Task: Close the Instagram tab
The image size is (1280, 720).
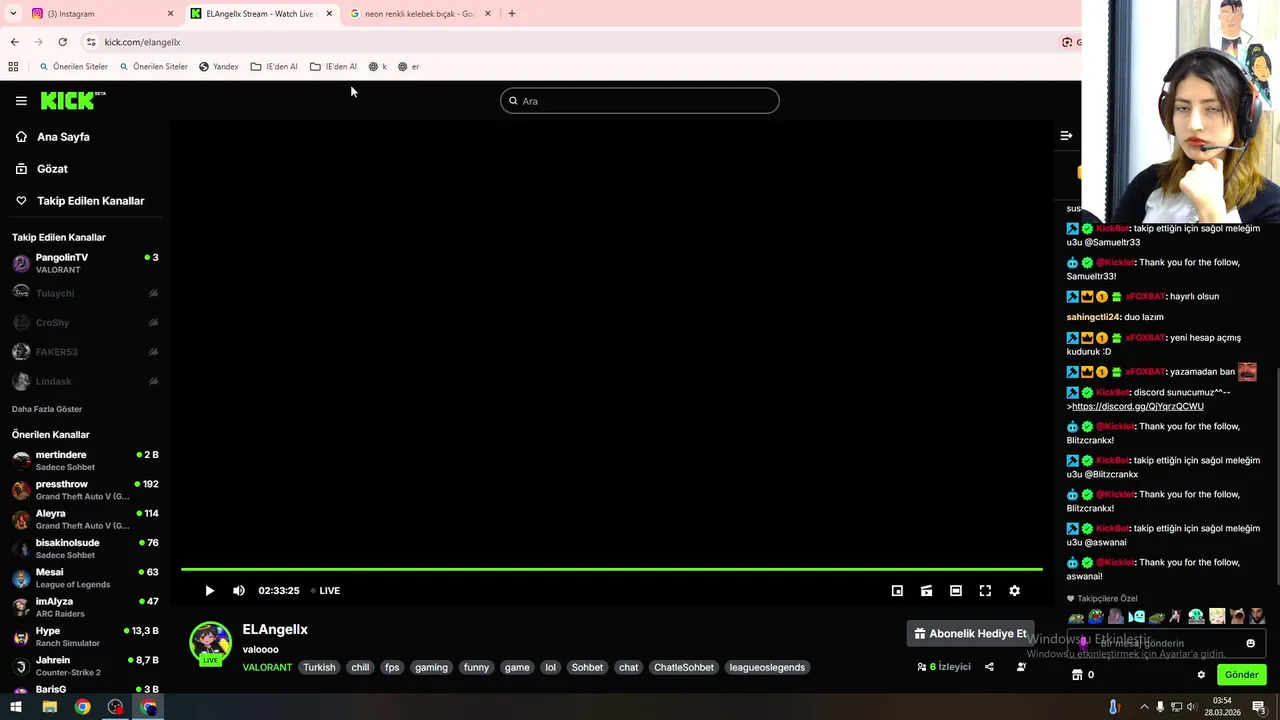Action: pyautogui.click(x=170, y=14)
